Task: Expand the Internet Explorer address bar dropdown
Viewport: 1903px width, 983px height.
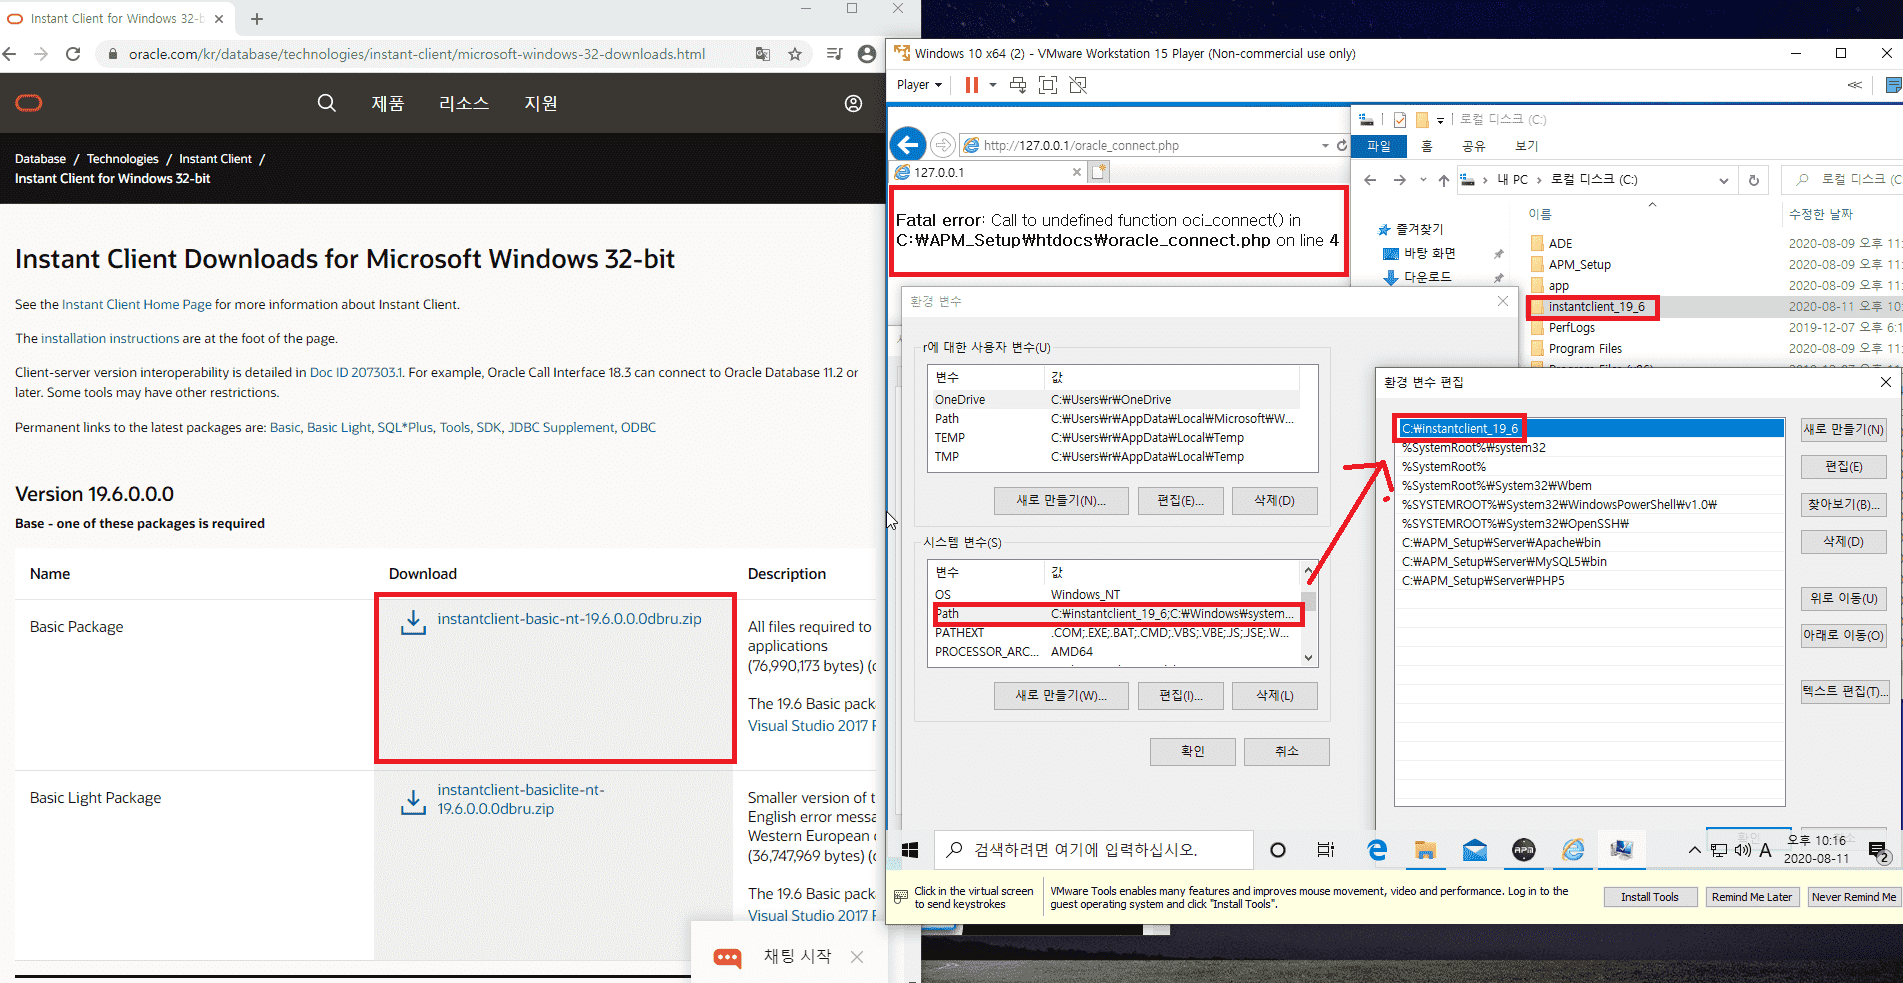Action: [x=1325, y=145]
